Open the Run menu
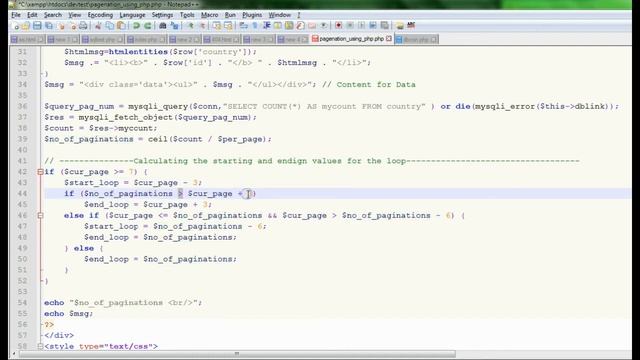The width and height of the screenshot is (640, 360). click(x=230, y=15)
